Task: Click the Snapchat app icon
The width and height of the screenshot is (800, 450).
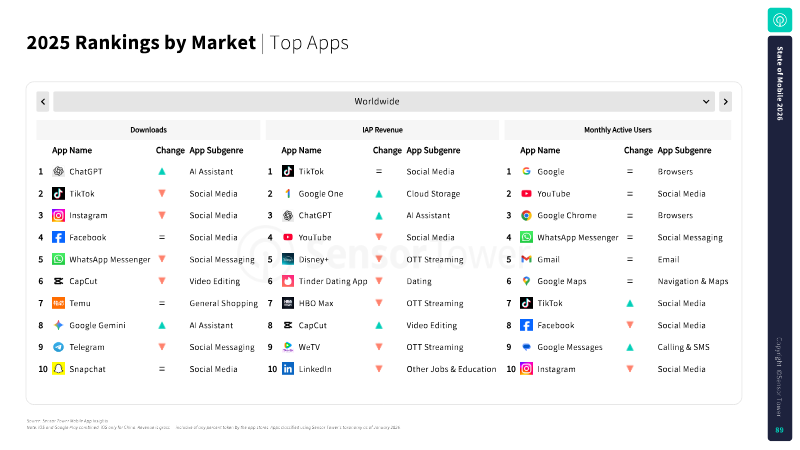Action: tap(59, 369)
